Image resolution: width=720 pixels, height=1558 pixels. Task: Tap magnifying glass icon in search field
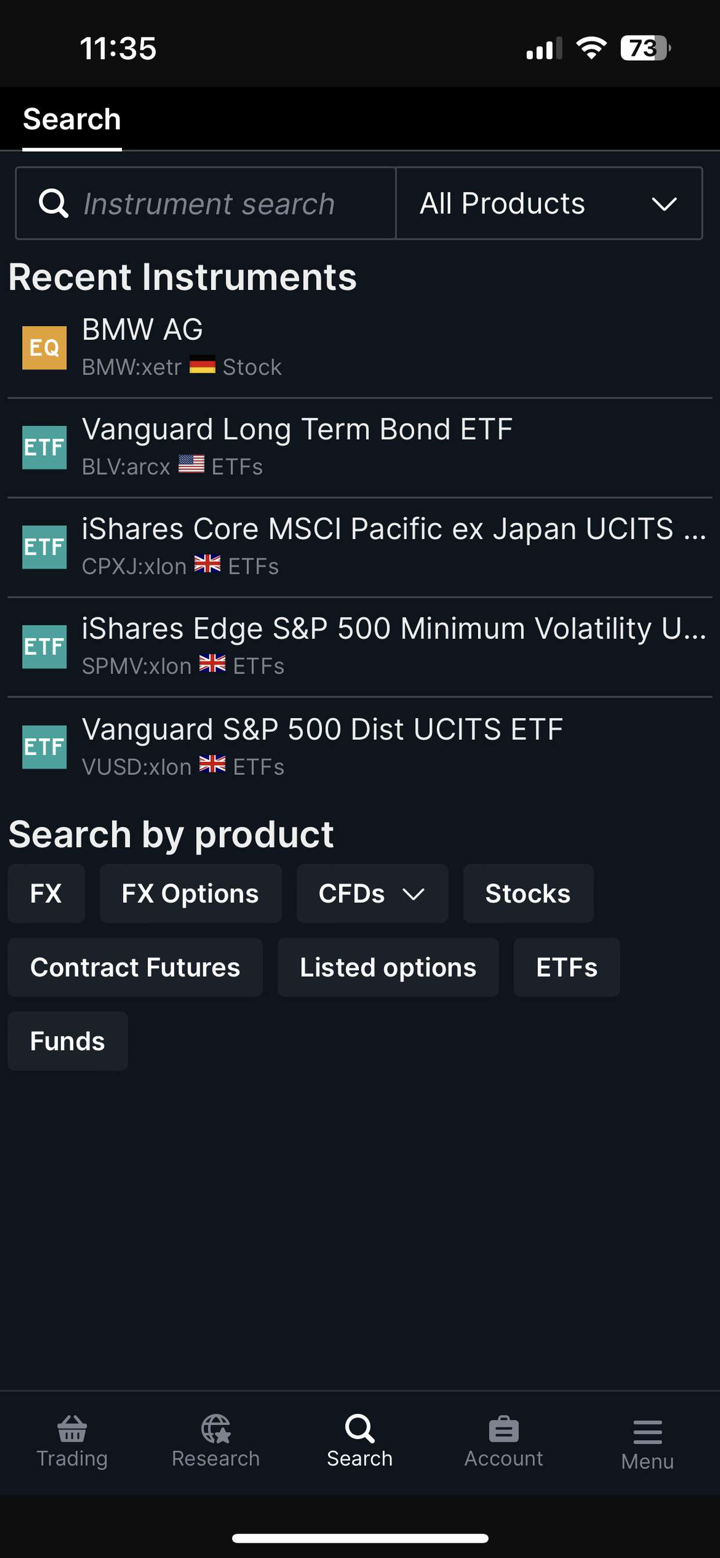(x=54, y=204)
